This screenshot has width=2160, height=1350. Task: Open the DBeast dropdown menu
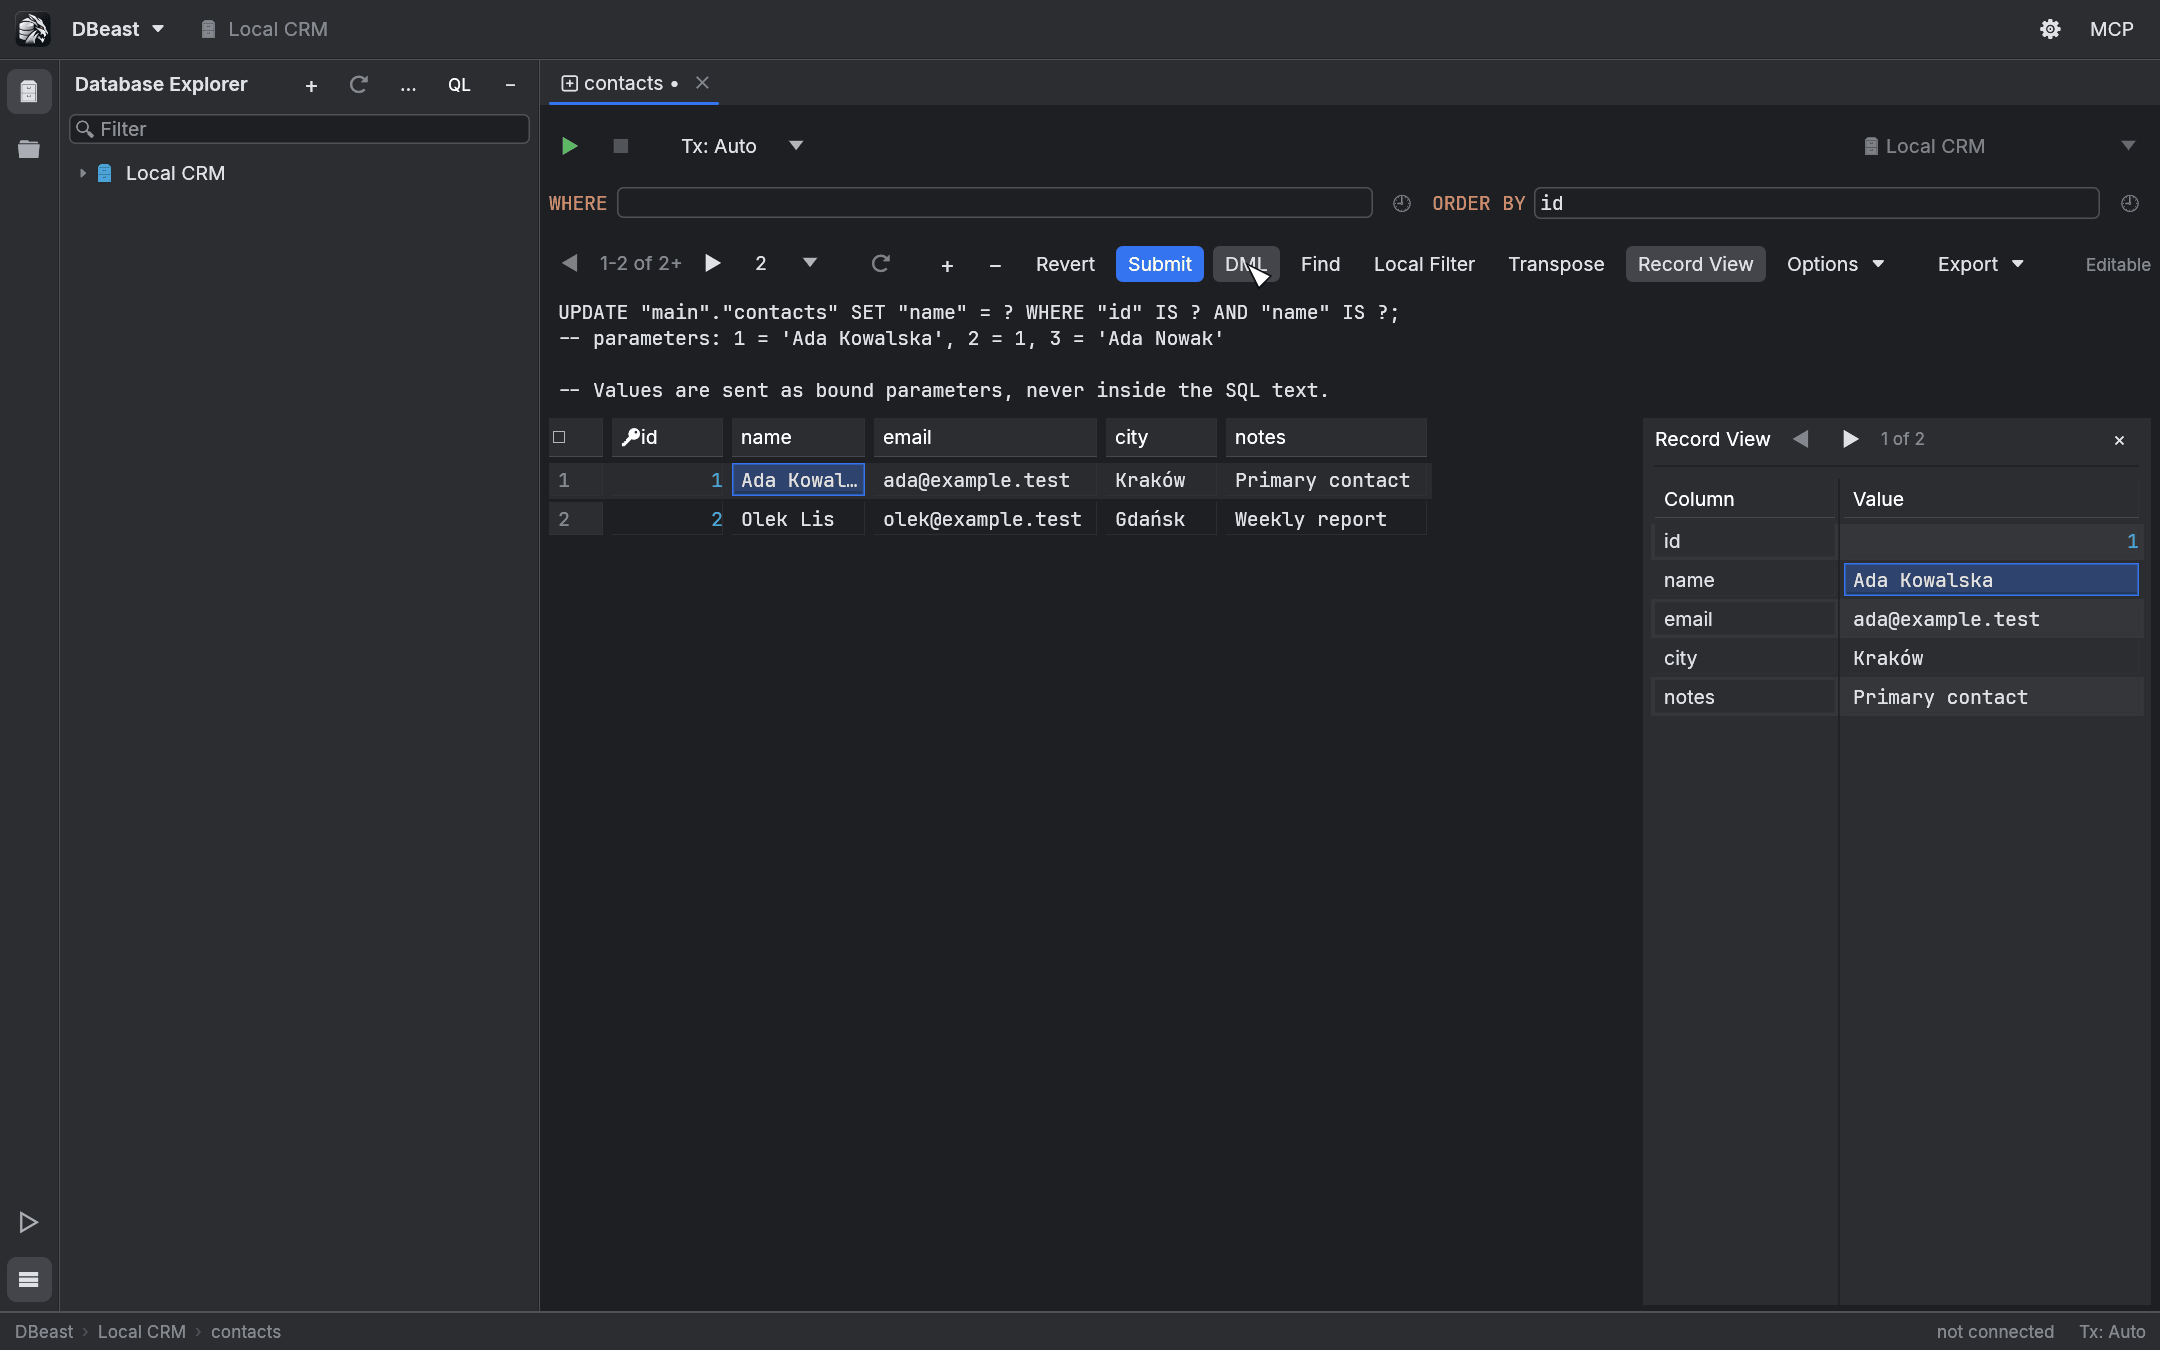tap(117, 29)
